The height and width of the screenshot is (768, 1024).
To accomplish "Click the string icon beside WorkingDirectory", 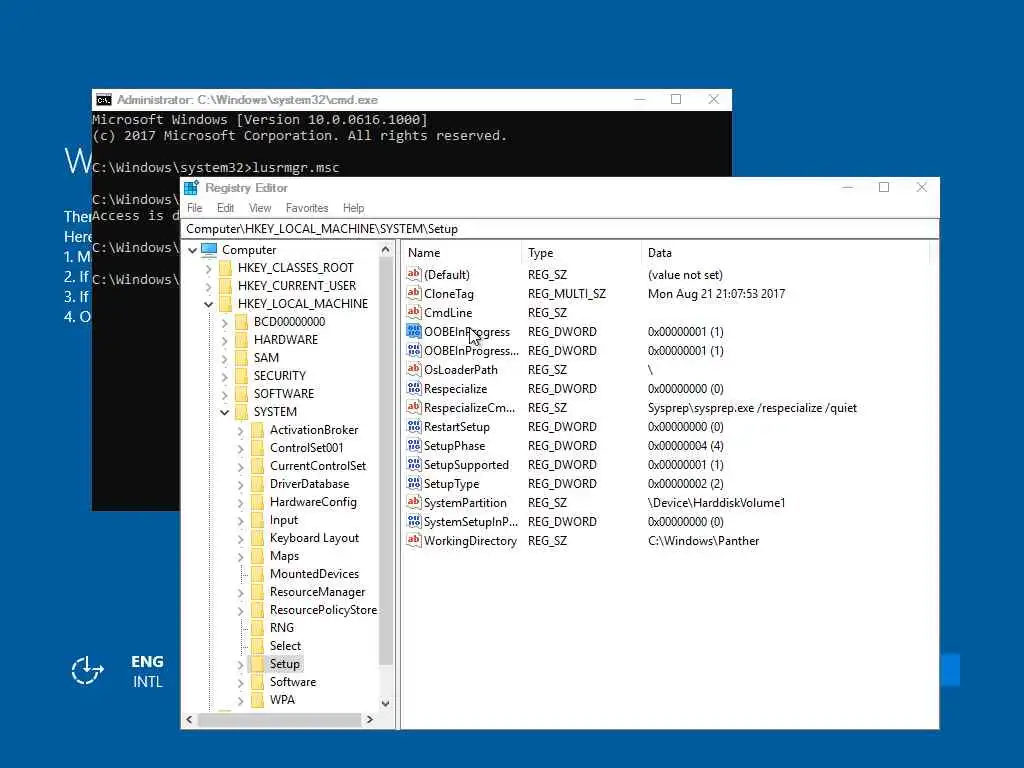I will point(413,540).
